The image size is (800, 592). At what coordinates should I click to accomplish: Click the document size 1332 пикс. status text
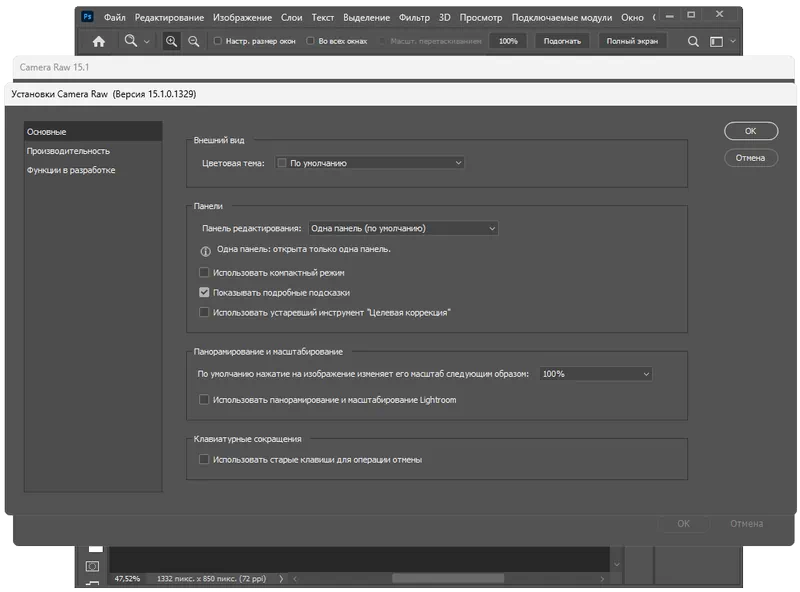click(212, 579)
